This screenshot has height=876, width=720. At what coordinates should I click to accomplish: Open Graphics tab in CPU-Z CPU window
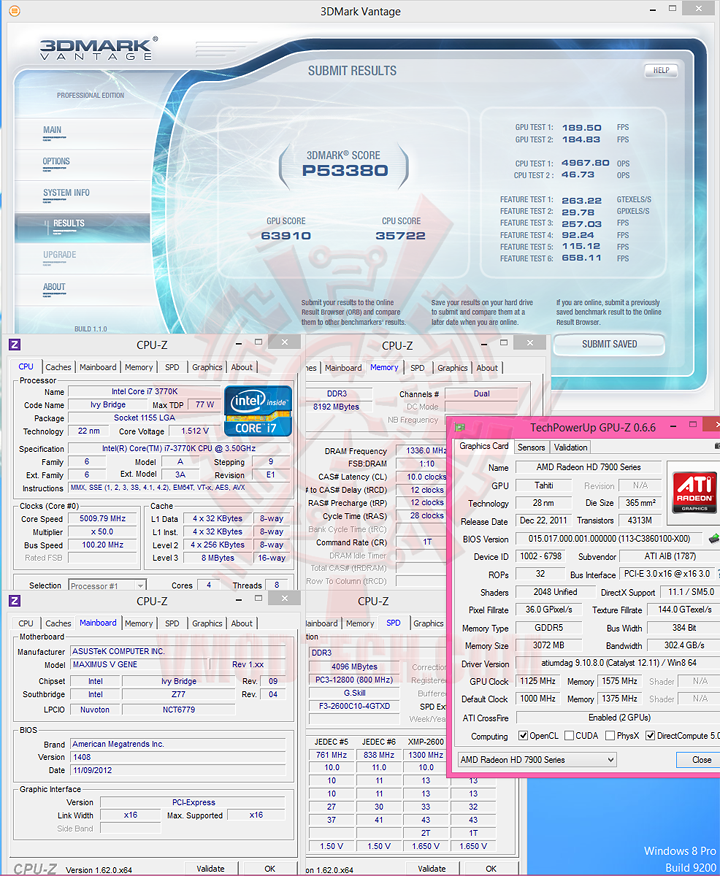(207, 367)
